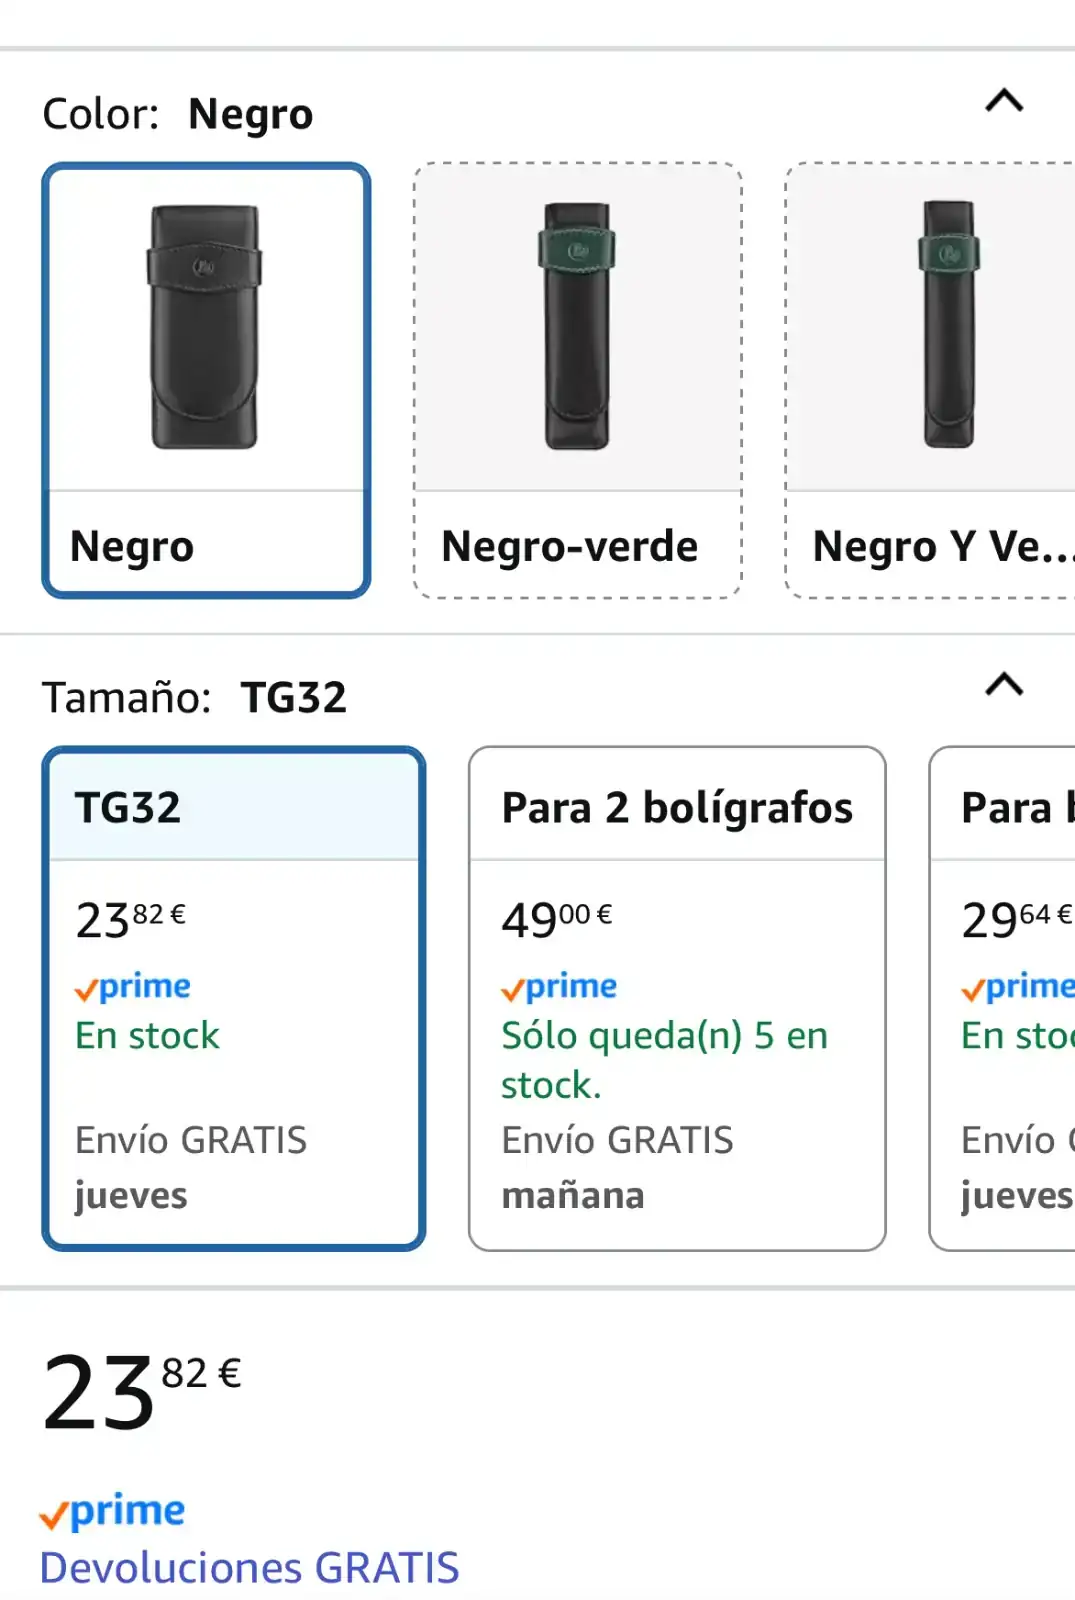Click the prime logo below main price
This screenshot has height=1600, width=1075.
112,1511
